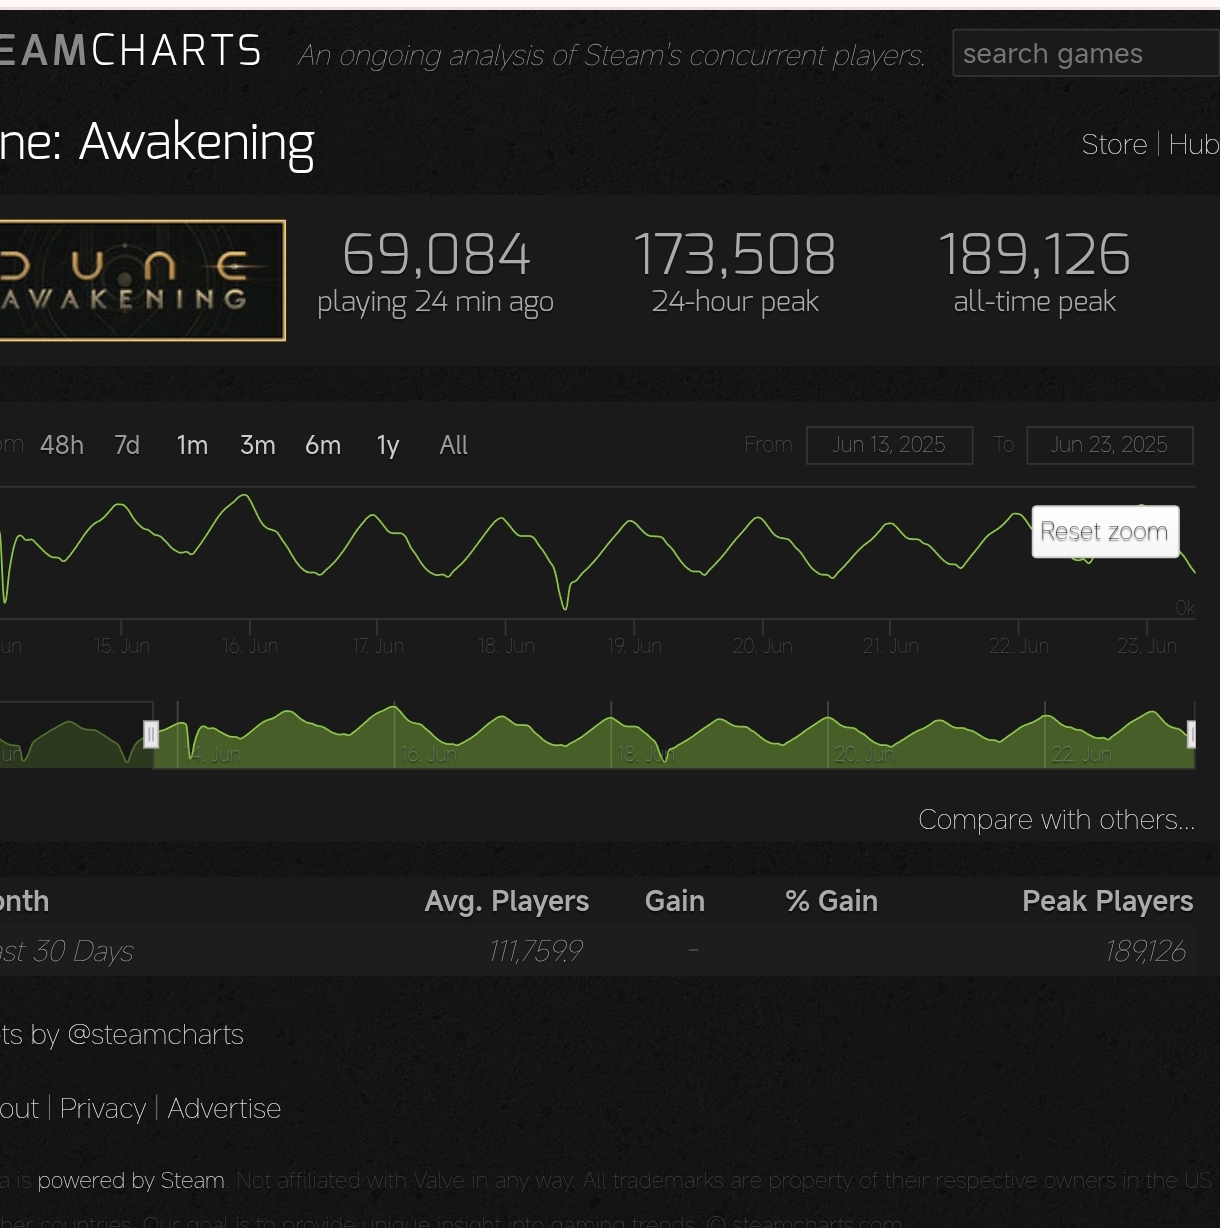Select the 6m zoom range
The width and height of the screenshot is (1220, 1228).
pyautogui.click(x=323, y=445)
